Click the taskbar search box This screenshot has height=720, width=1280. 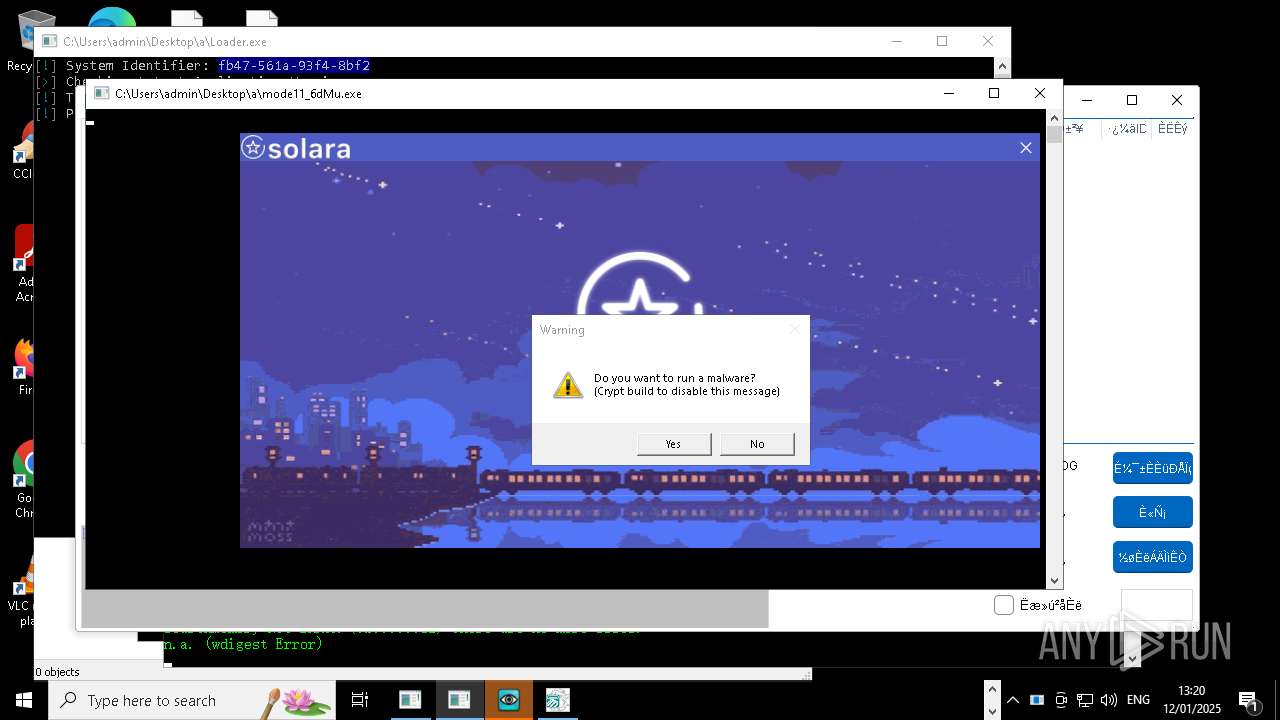(192, 700)
